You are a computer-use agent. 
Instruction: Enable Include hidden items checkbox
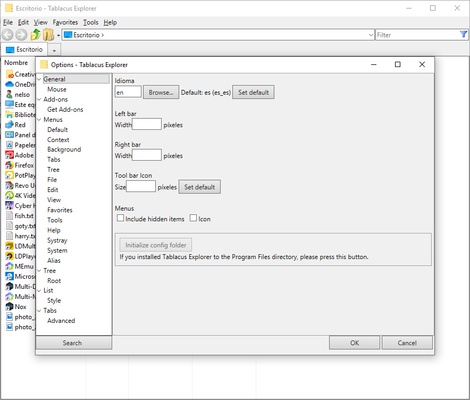(120, 218)
